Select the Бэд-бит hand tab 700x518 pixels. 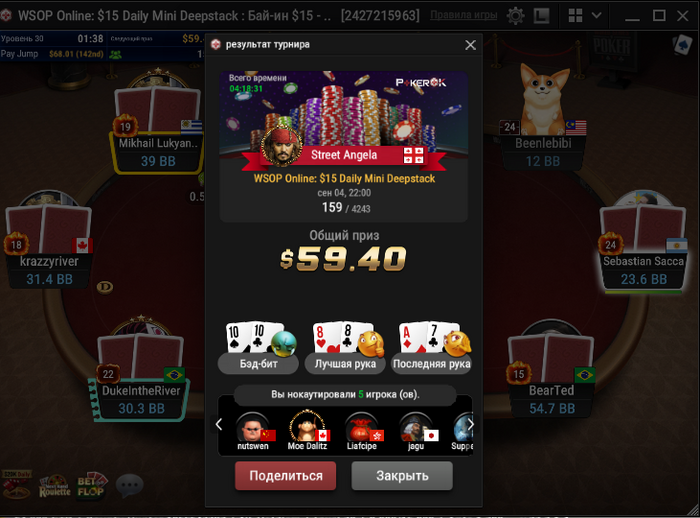coord(258,364)
